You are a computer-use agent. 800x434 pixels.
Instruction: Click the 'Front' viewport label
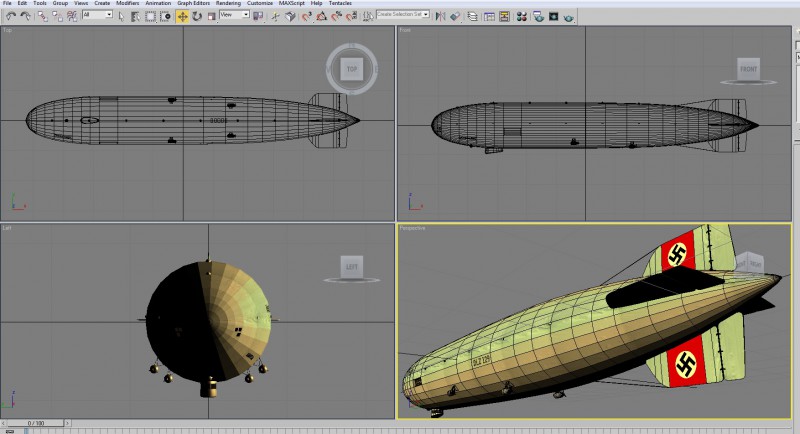(x=405, y=30)
